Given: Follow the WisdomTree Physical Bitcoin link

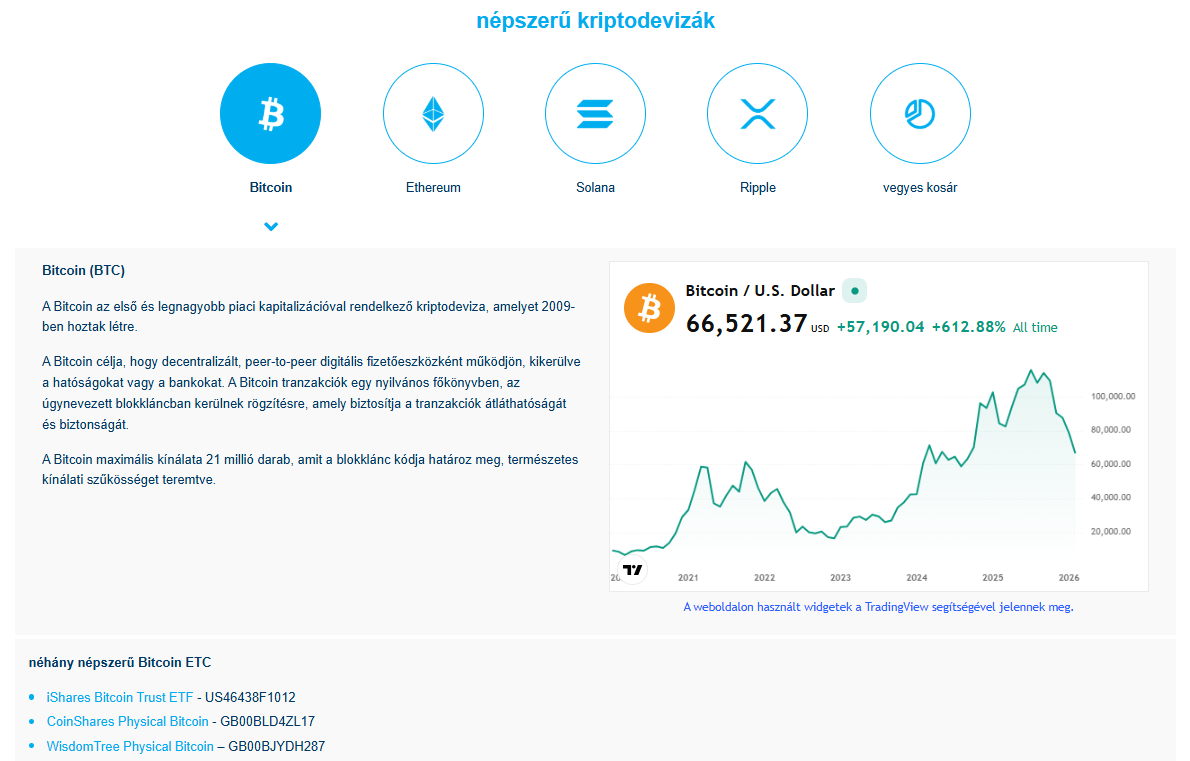Looking at the screenshot, I should point(130,746).
